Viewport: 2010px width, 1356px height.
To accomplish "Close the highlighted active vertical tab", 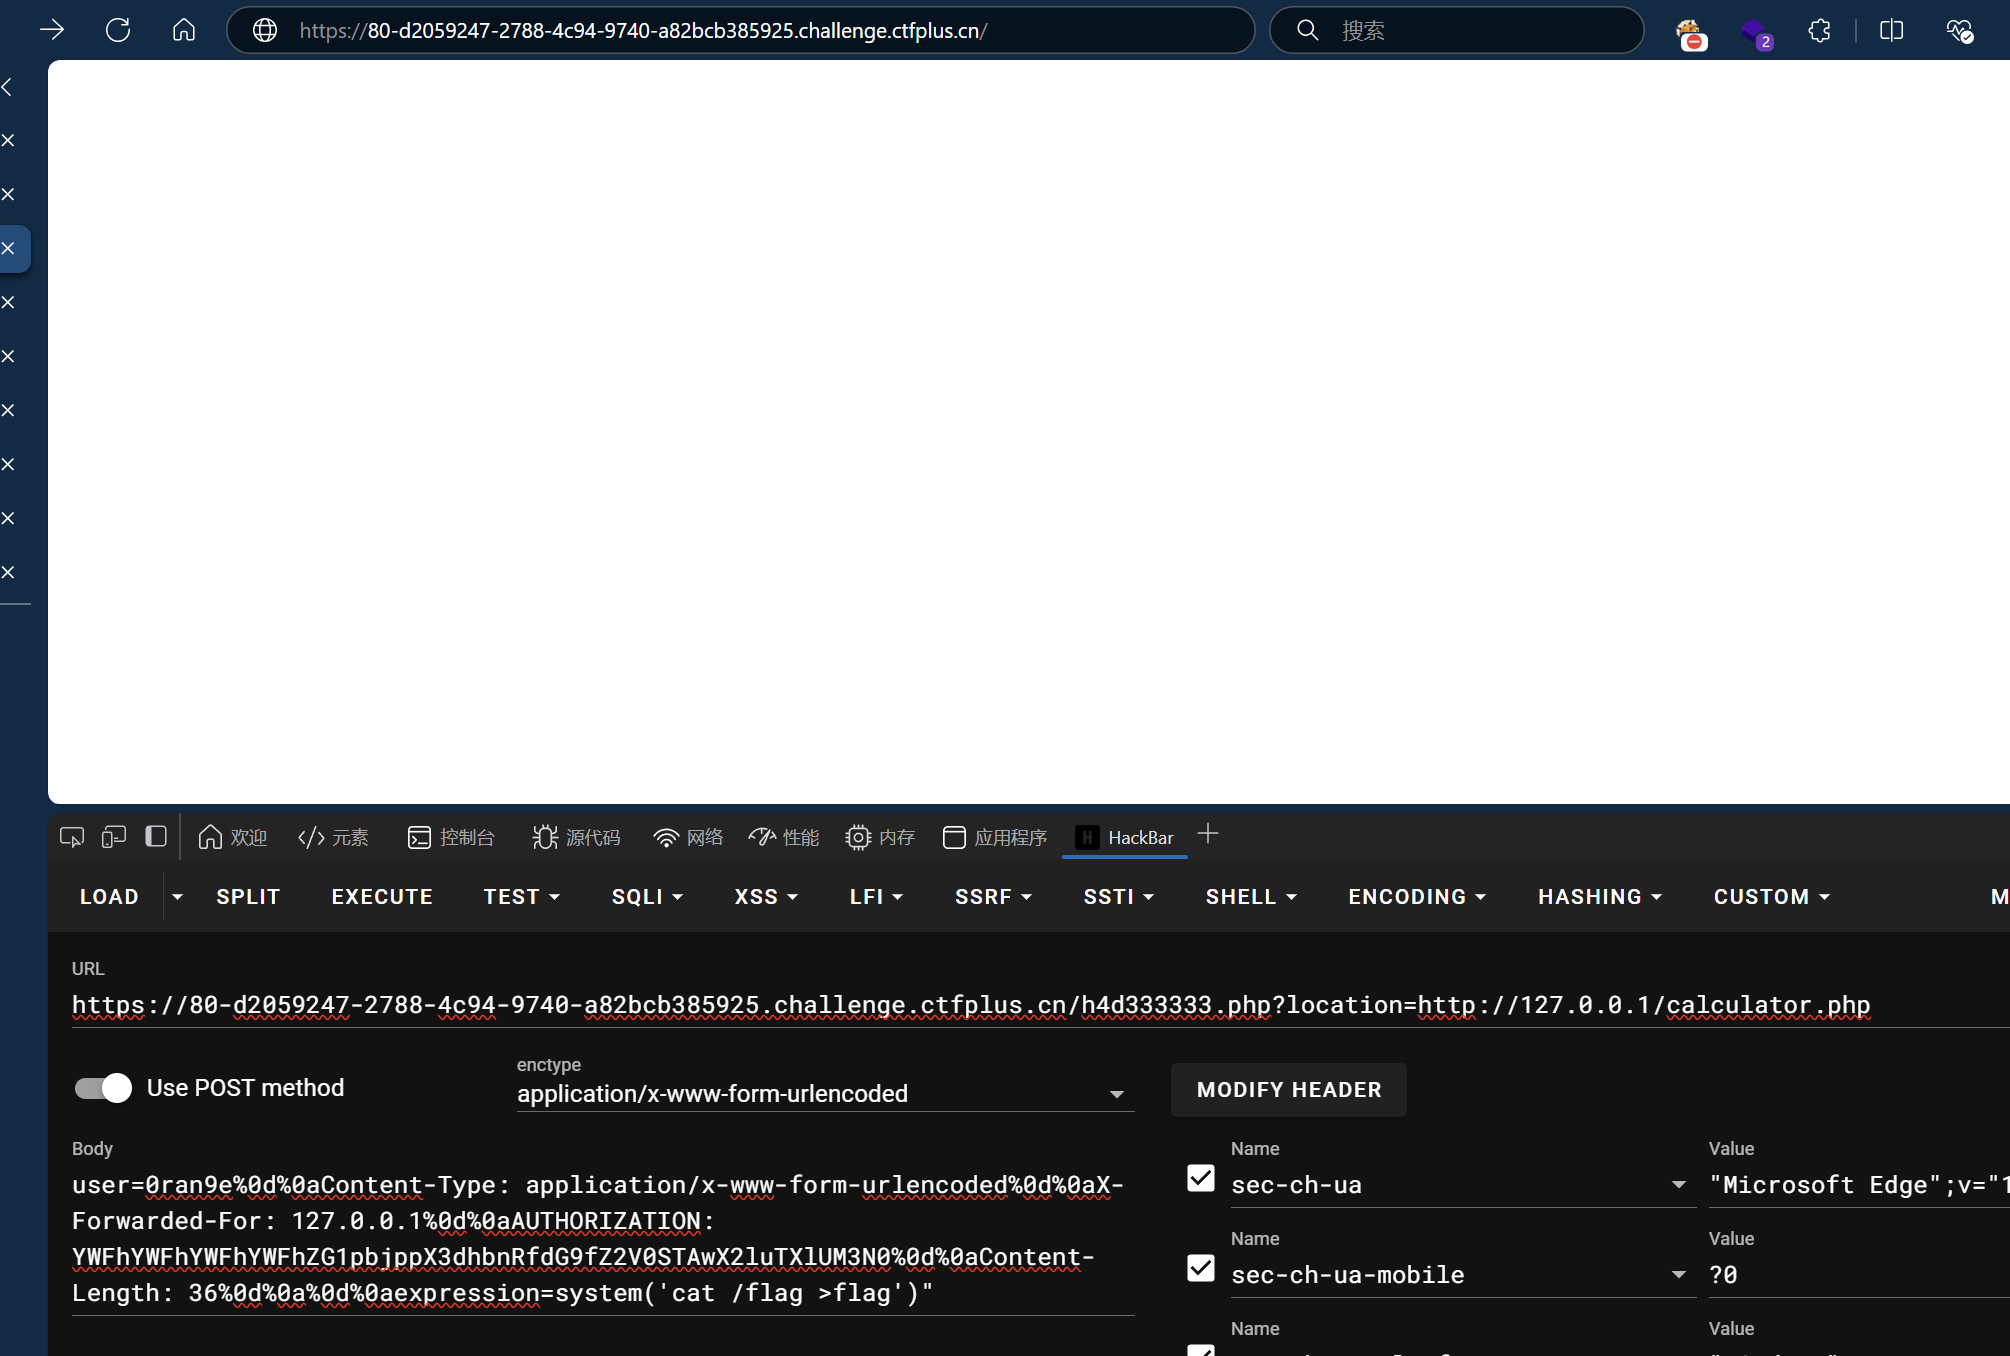I will (8, 248).
